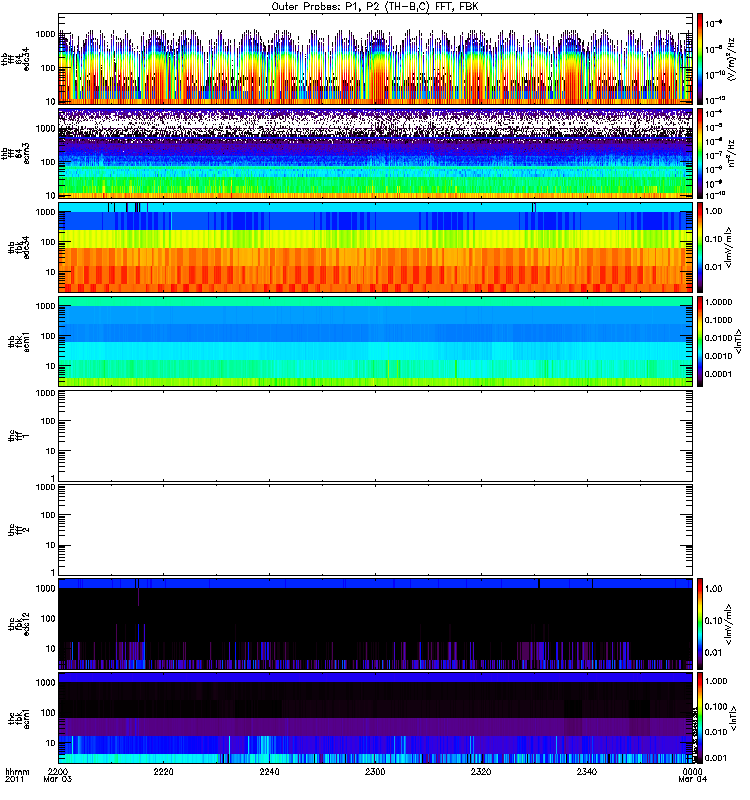
Task: Click the "edc12" y-axis label of thc fbk panel
Action: 27,623
